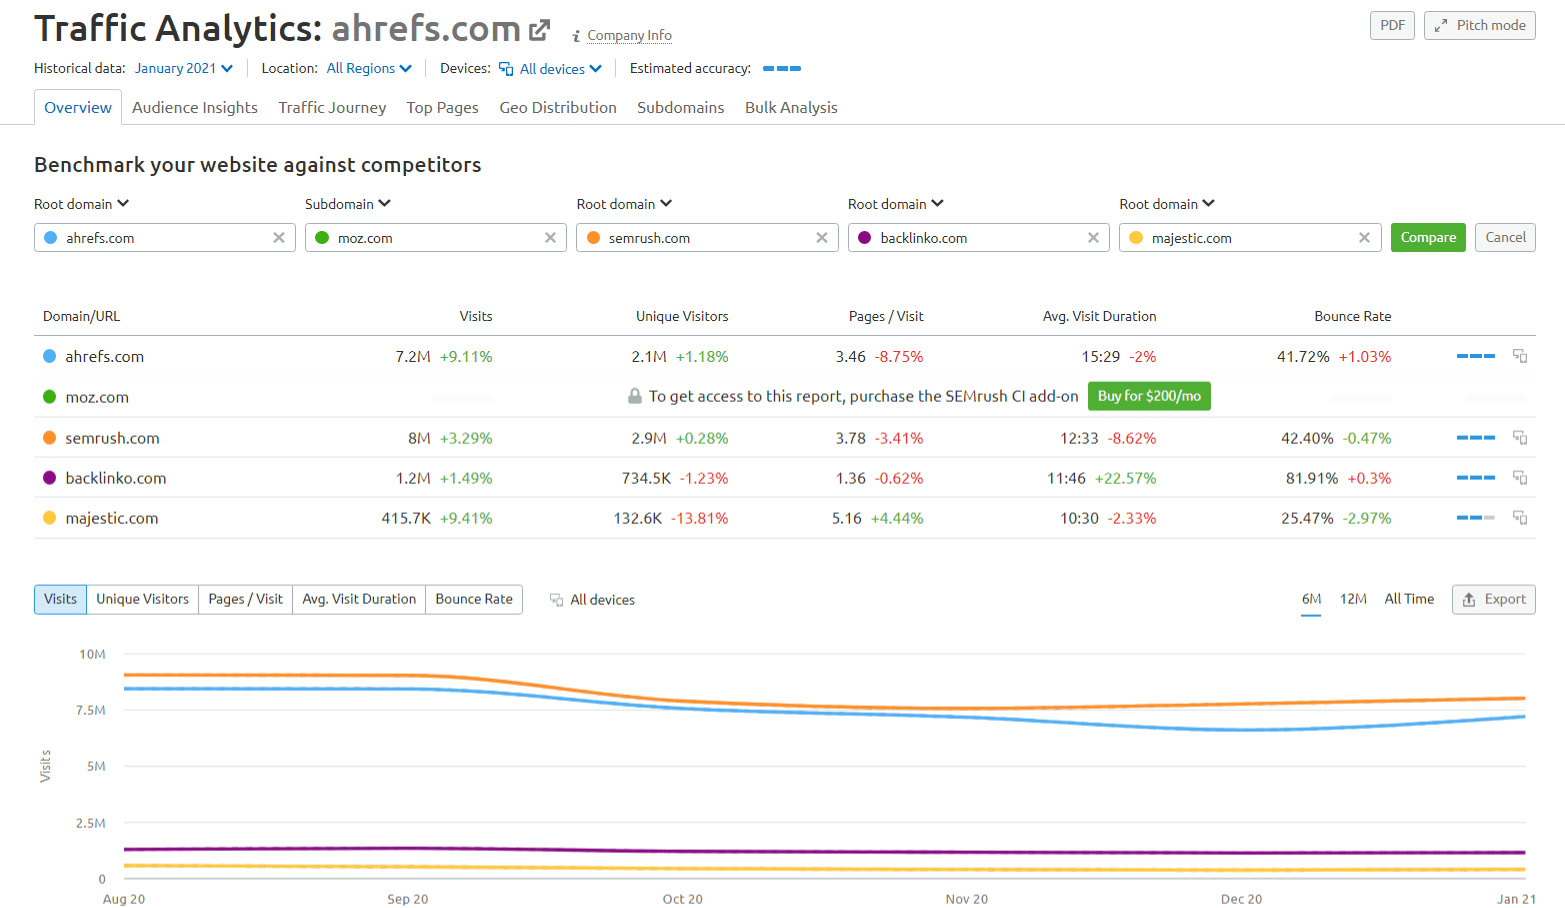Open the Subdomain type dropdown for moz.com
1565x908 pixels.
tap(347, 204)
